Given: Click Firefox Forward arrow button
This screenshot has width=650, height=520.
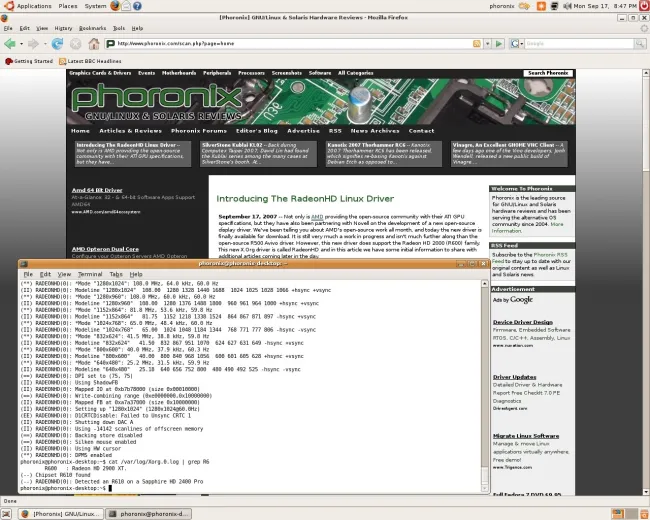Looking at the screenshot, I should 33,44.
